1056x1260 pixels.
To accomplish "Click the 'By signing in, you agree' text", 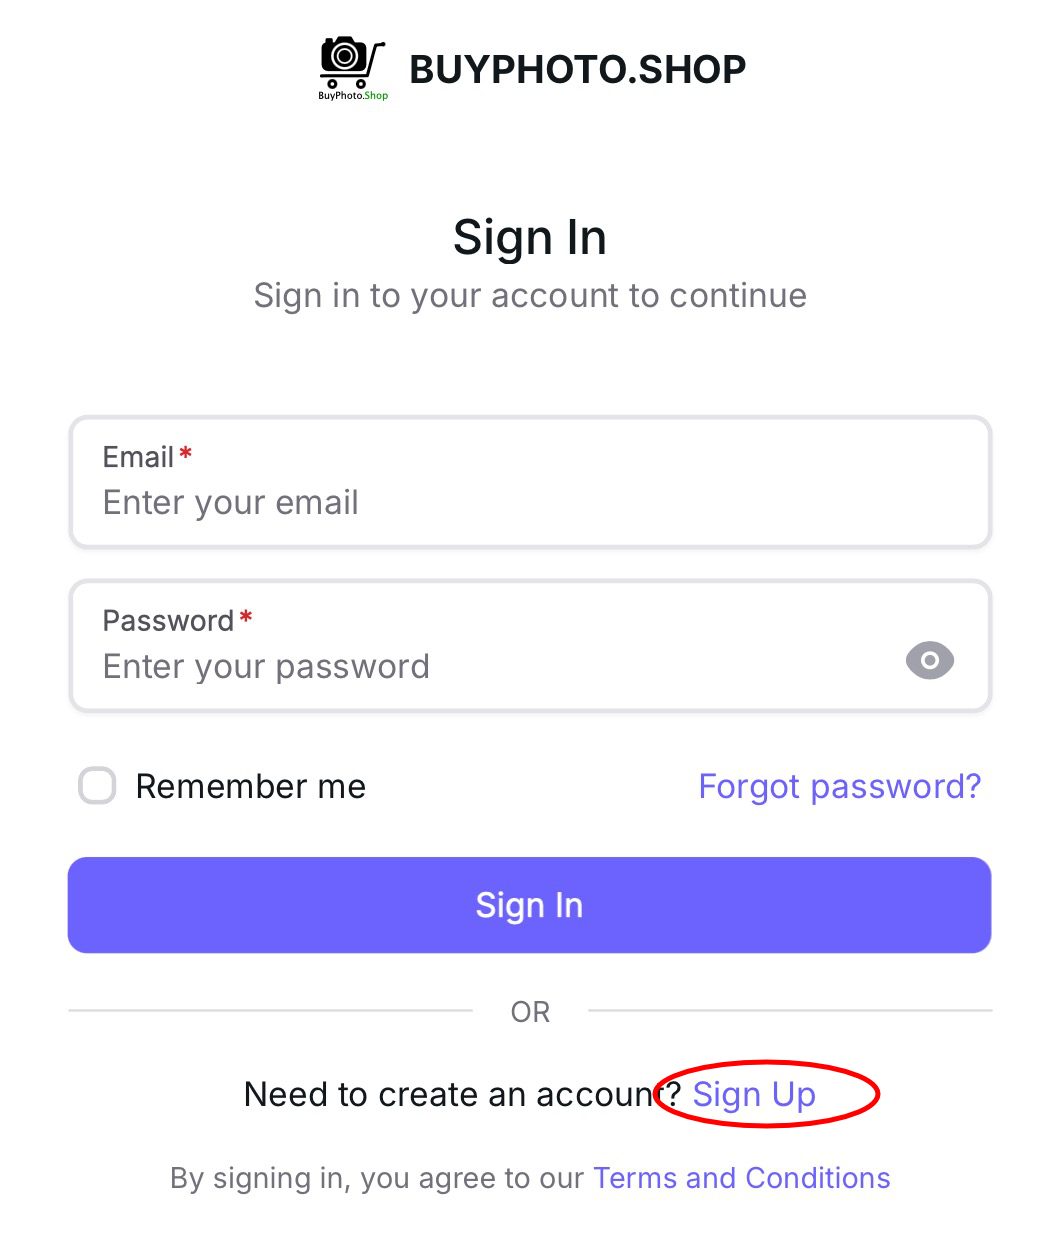I will coord(376,1178).
